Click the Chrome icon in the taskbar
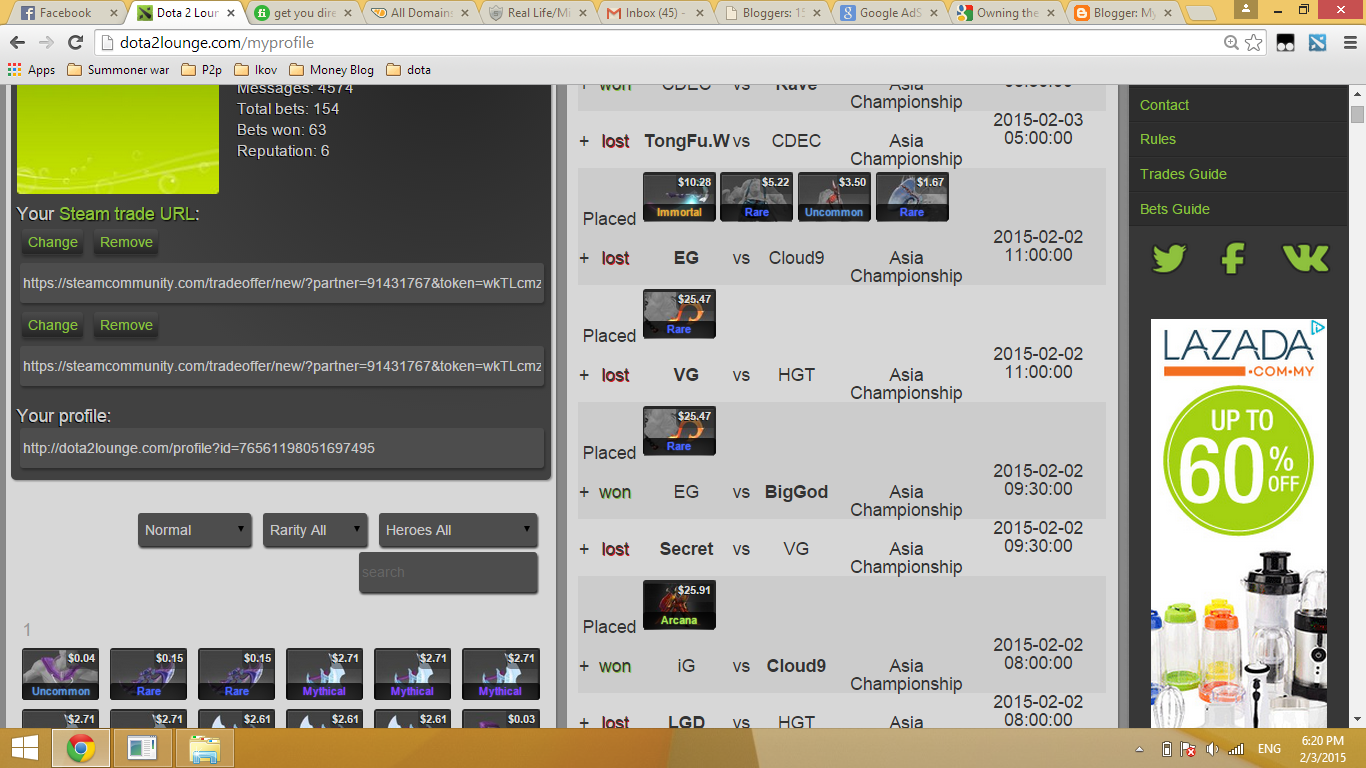The width and height of the screenshot is (1366, 768). click(81, 748)
